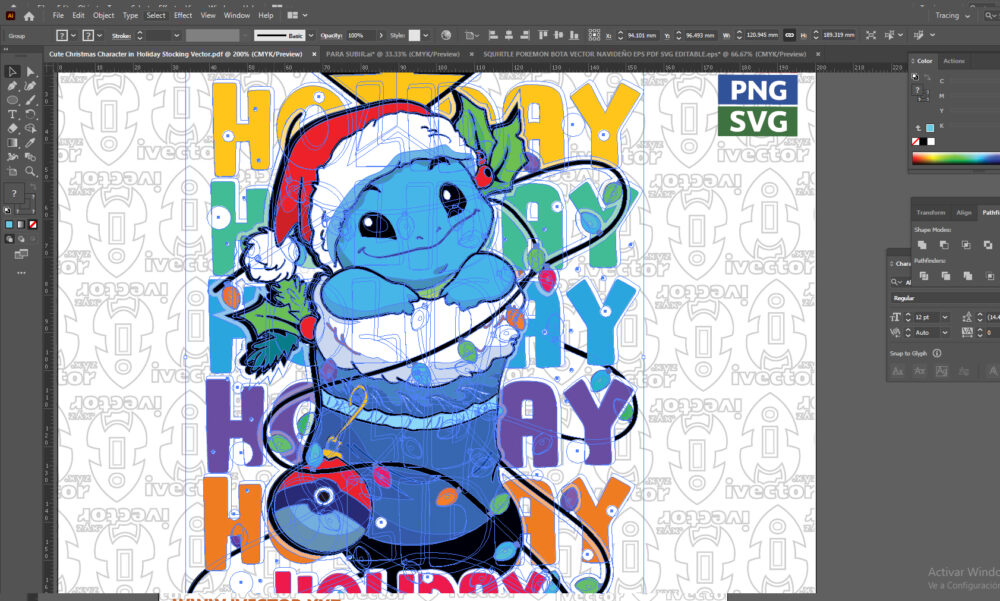1000x601 pixels.
Task: Open Fill color dropdown in control bar
Action: pyautogui.click(x=73, y=36)
